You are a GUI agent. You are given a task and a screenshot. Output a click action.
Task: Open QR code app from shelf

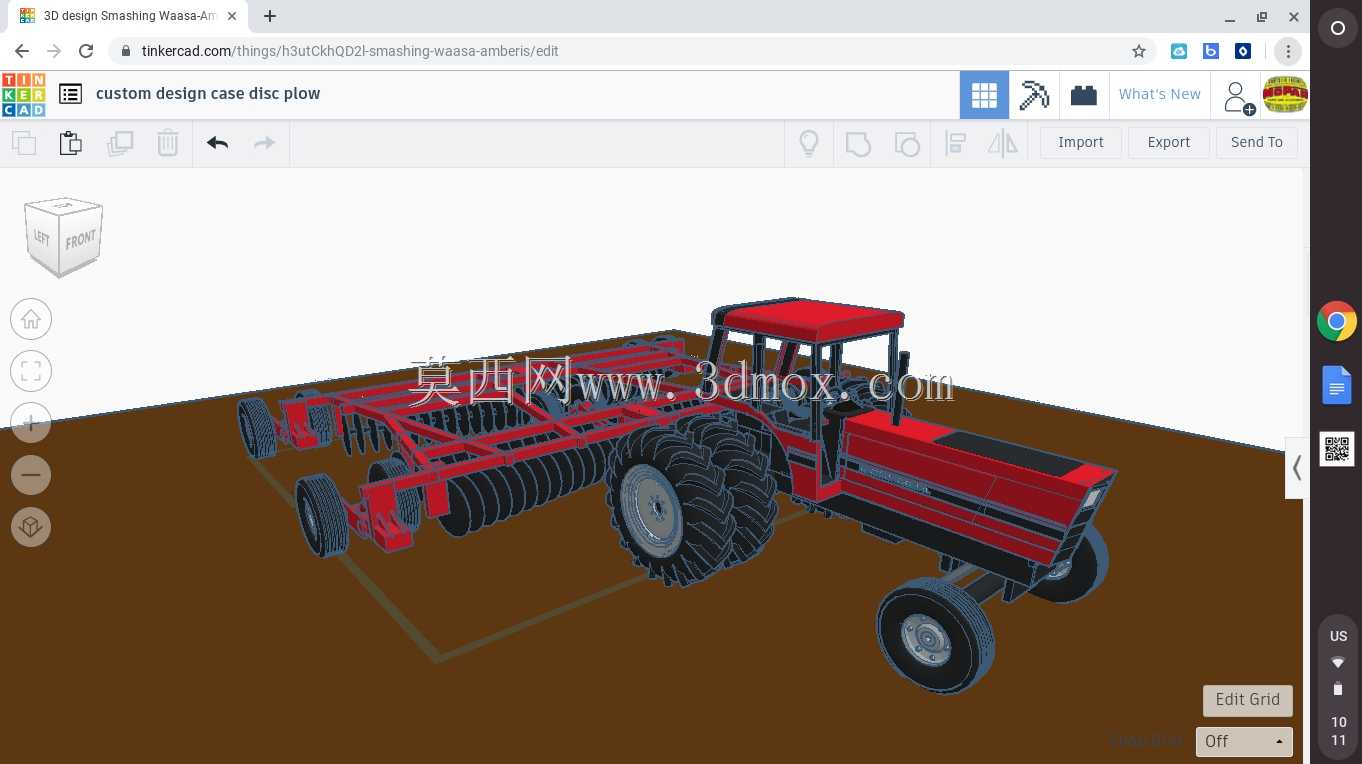(1337, 449)
